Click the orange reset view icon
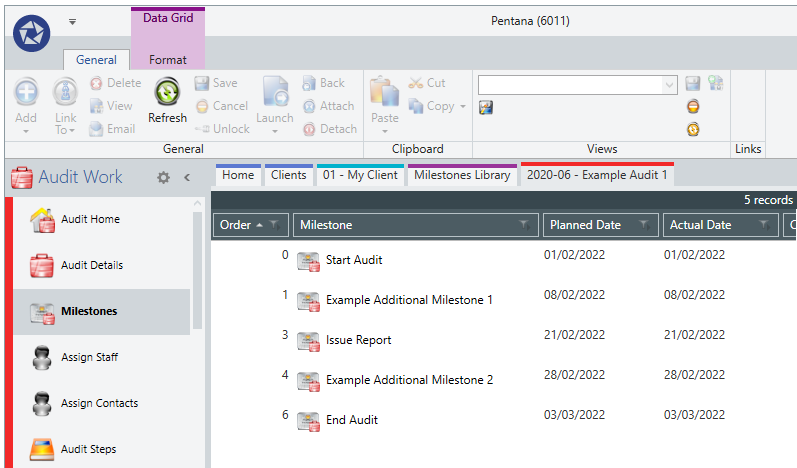 [x=693, y=129]
